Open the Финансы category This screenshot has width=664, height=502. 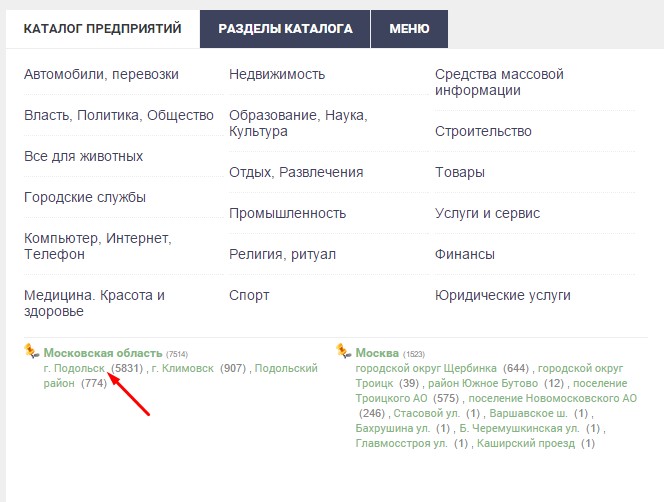(x=464, y=255)
